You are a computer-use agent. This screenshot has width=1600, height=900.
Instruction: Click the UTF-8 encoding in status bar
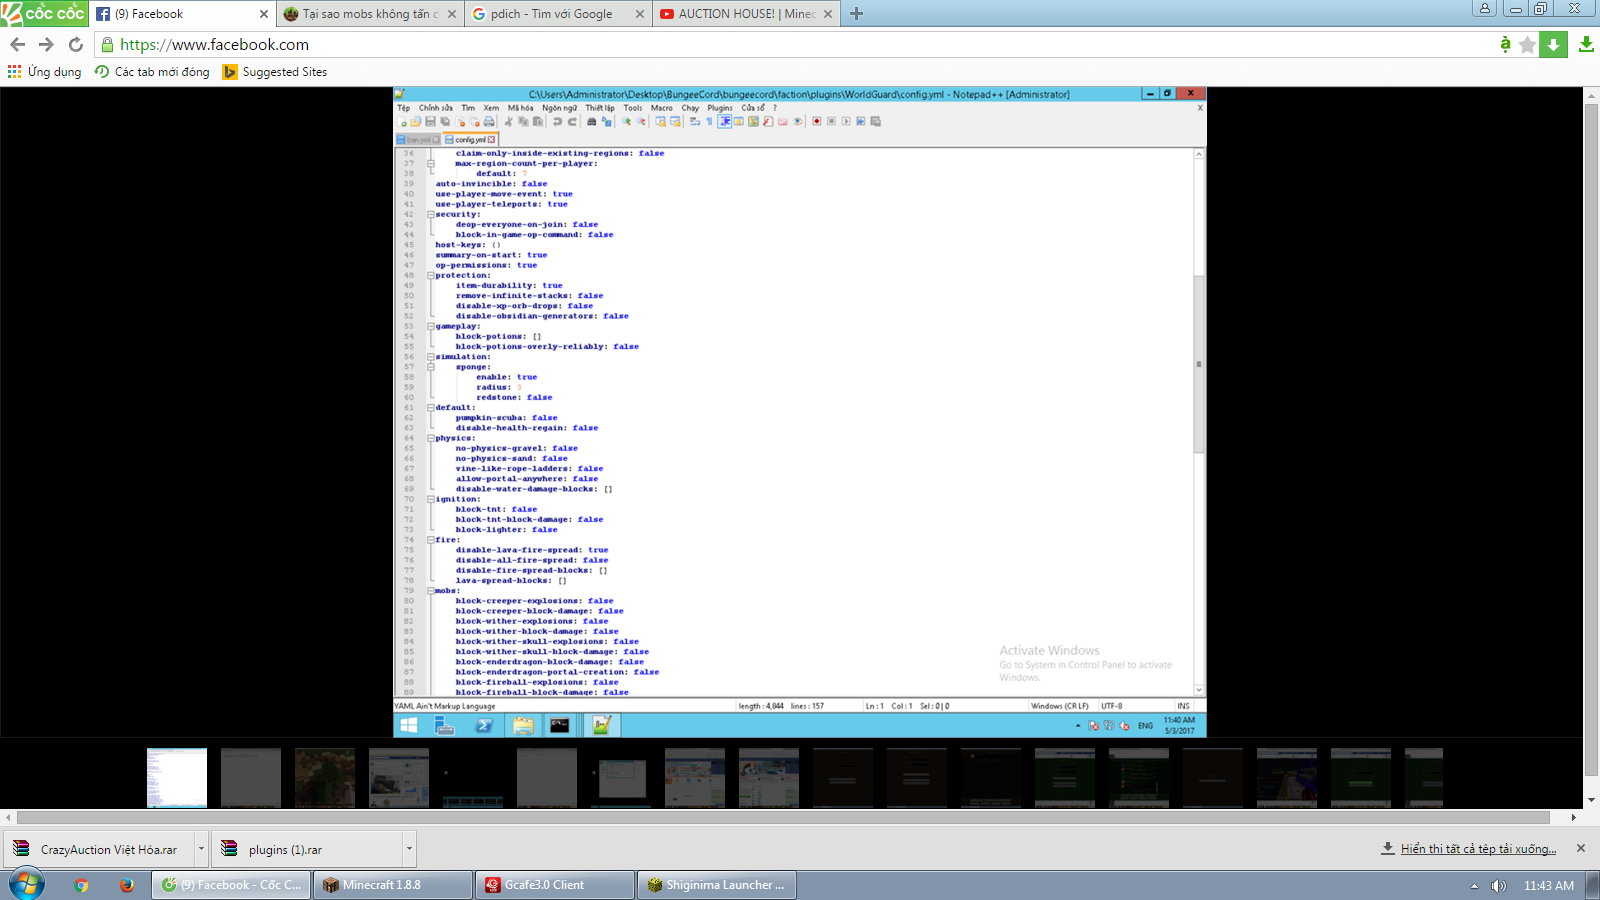[x=1112, y=706]
